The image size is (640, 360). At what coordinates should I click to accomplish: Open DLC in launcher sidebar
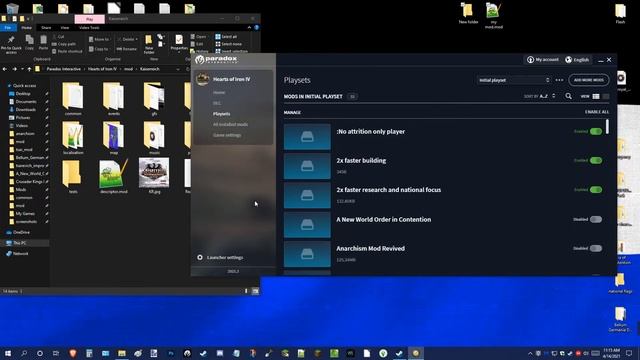[x=217, y=103]
